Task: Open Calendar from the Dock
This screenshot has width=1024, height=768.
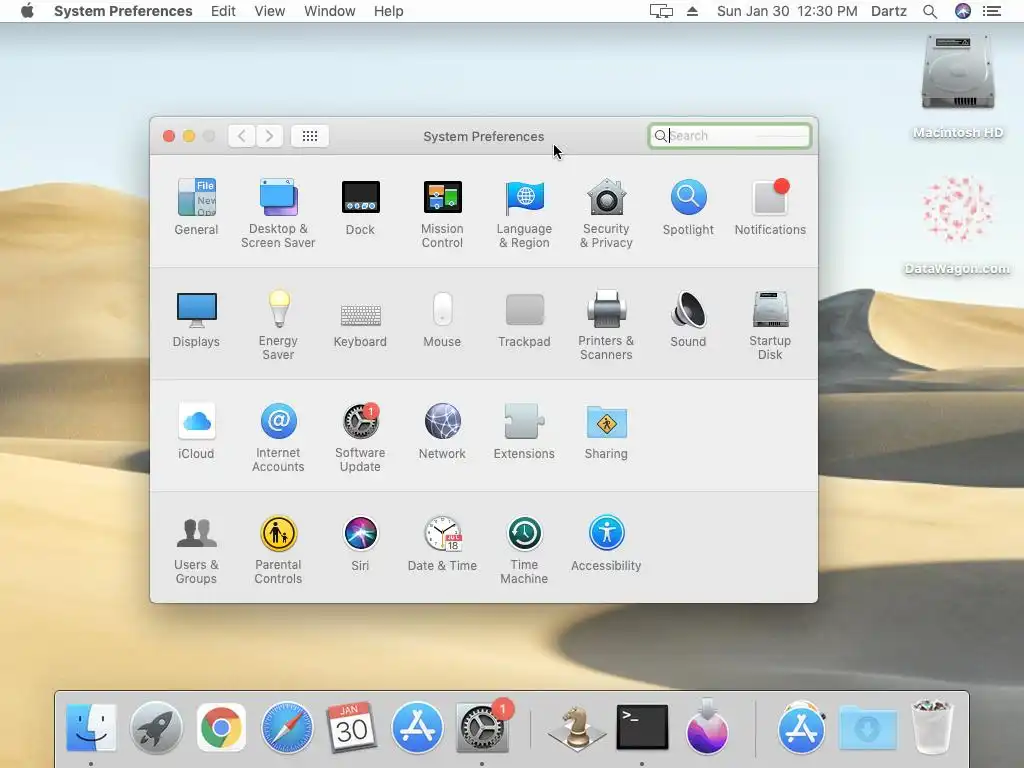Action: coord(351,727)
